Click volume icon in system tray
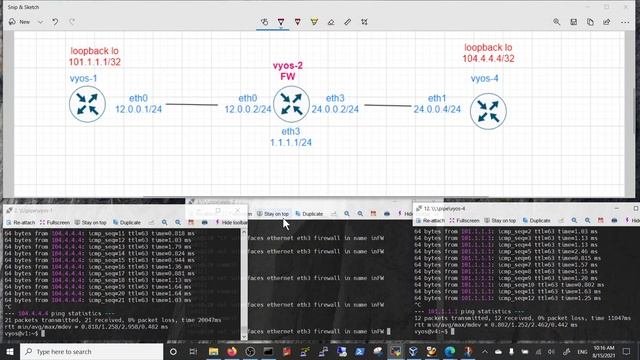The image size is (640, 360). coord(551,351)
